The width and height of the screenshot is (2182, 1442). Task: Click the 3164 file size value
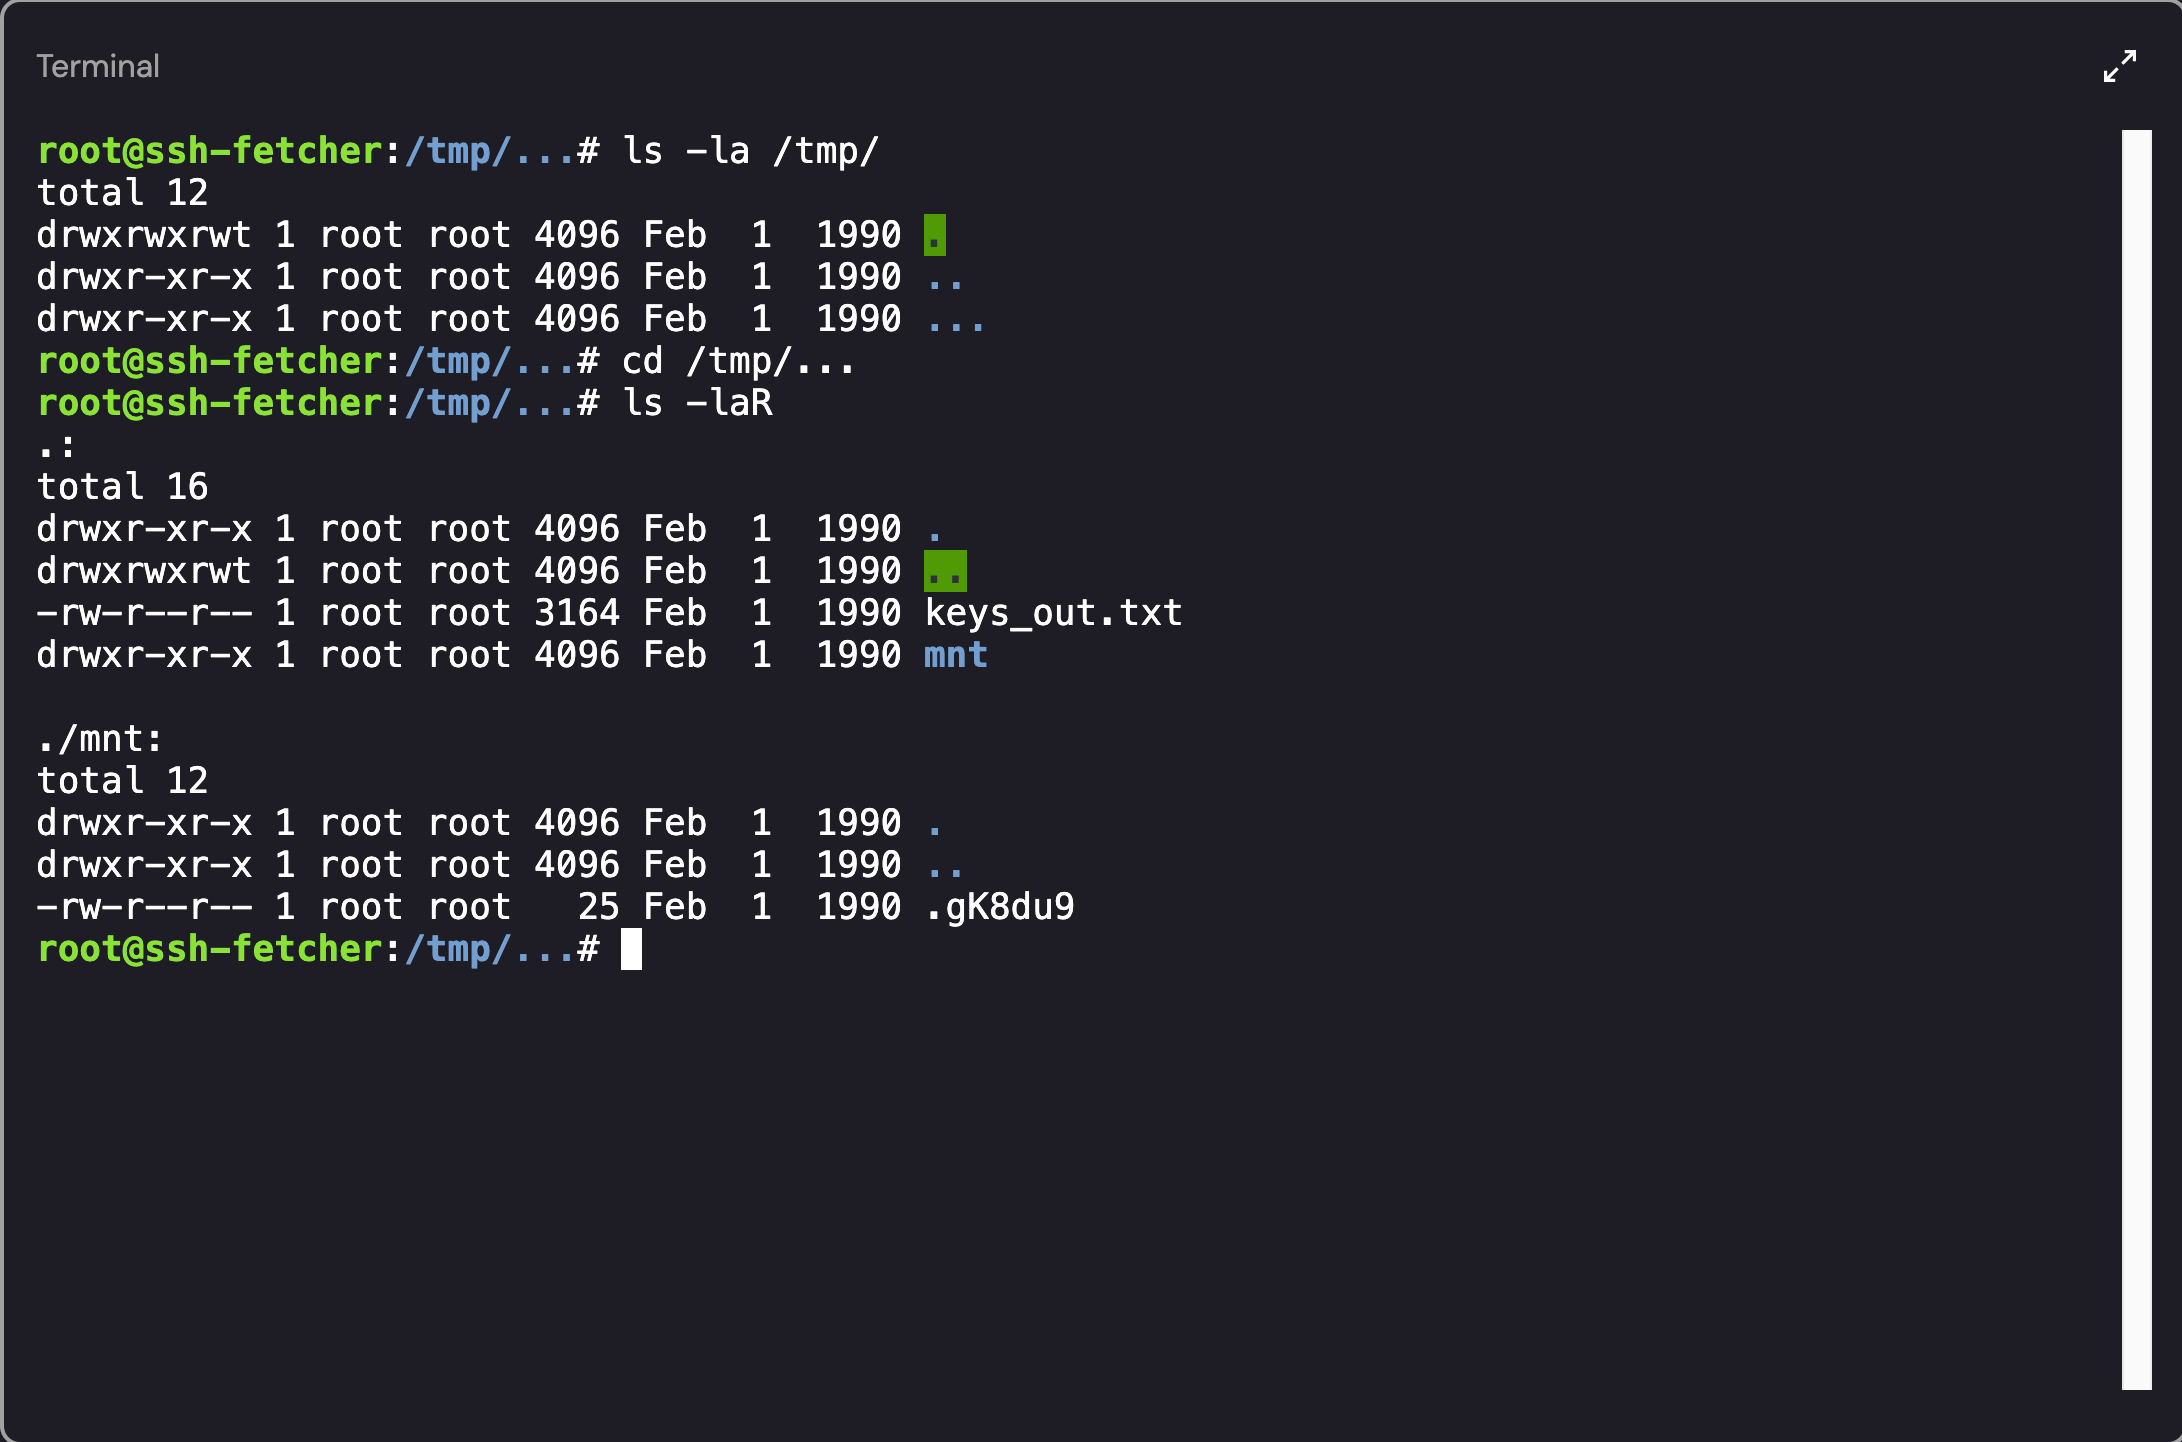[576, 613]
